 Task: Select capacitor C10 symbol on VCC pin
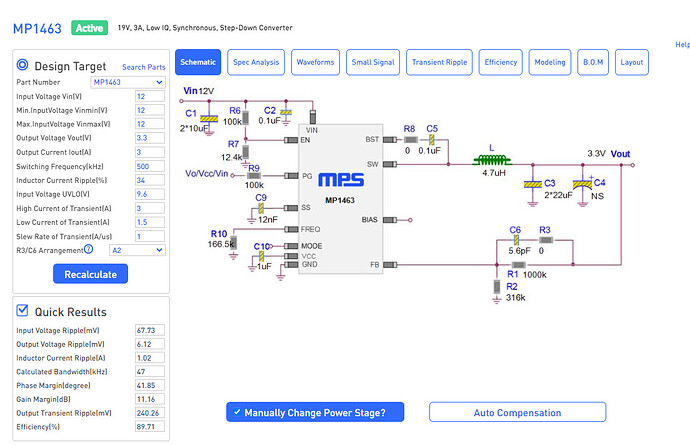point(261,256)
